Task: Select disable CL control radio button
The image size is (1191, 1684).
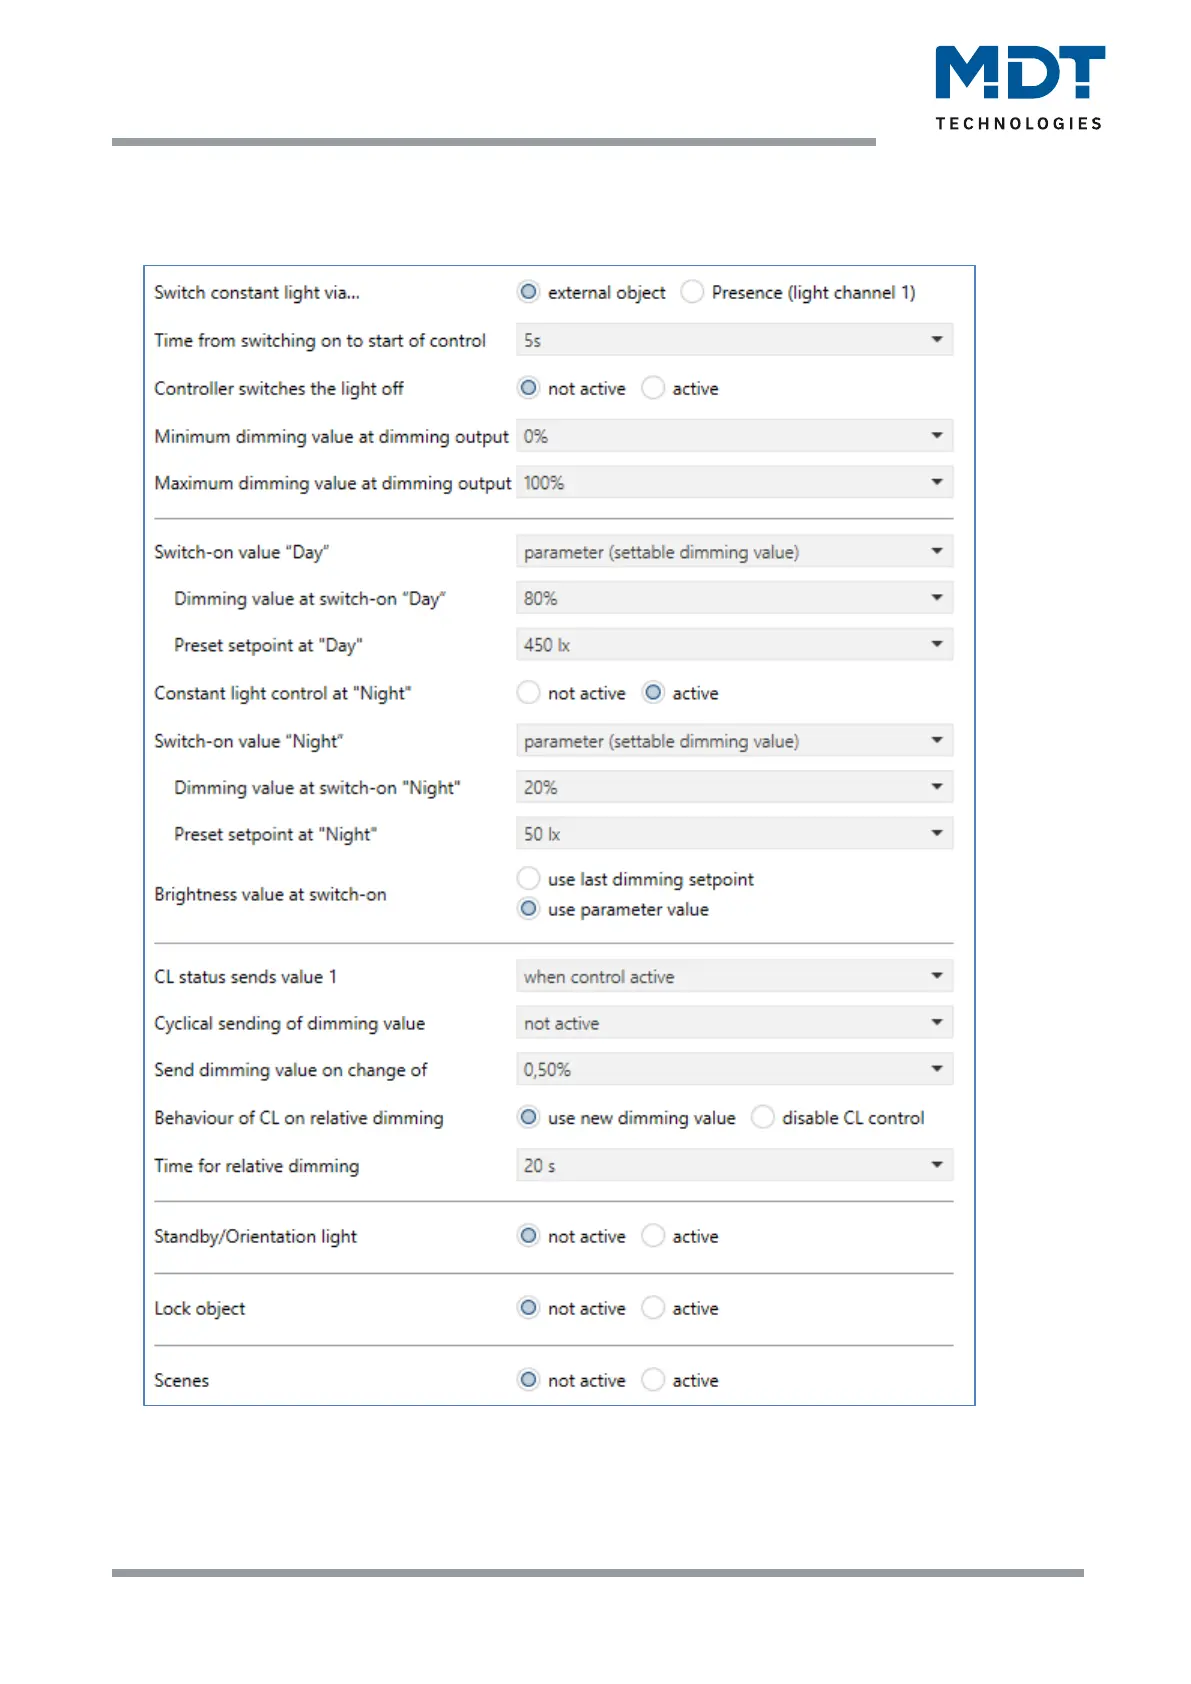Action: coord(763,1117)
